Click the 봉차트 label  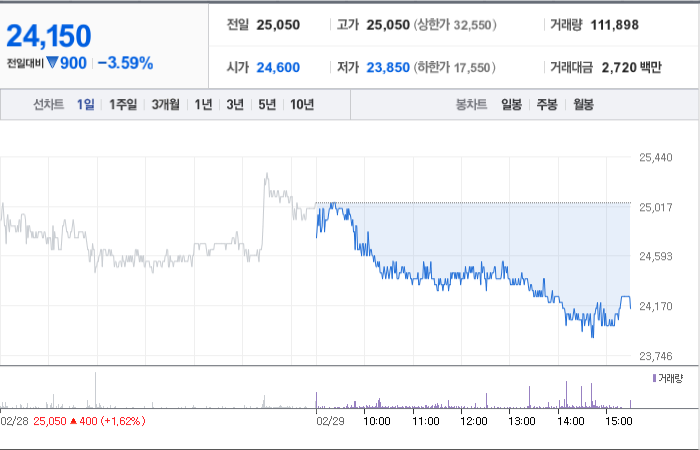point(471,105)
